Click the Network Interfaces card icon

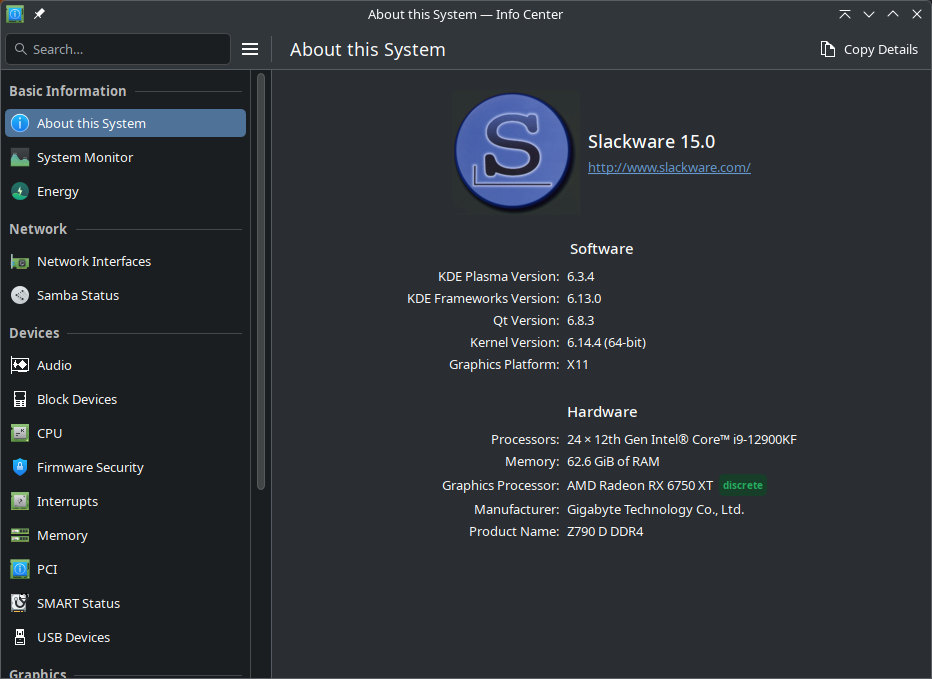point(20,261)
